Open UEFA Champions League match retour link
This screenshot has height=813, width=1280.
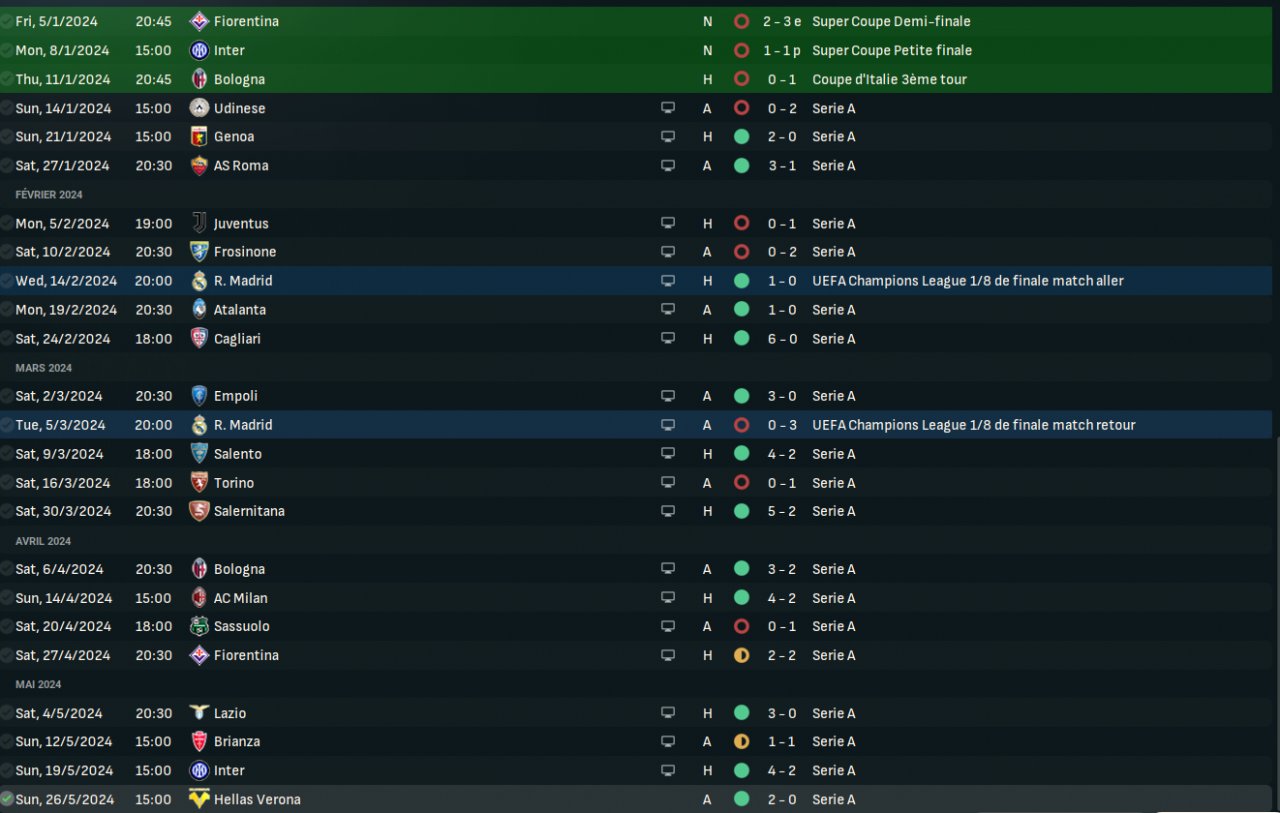click(973, 425)
